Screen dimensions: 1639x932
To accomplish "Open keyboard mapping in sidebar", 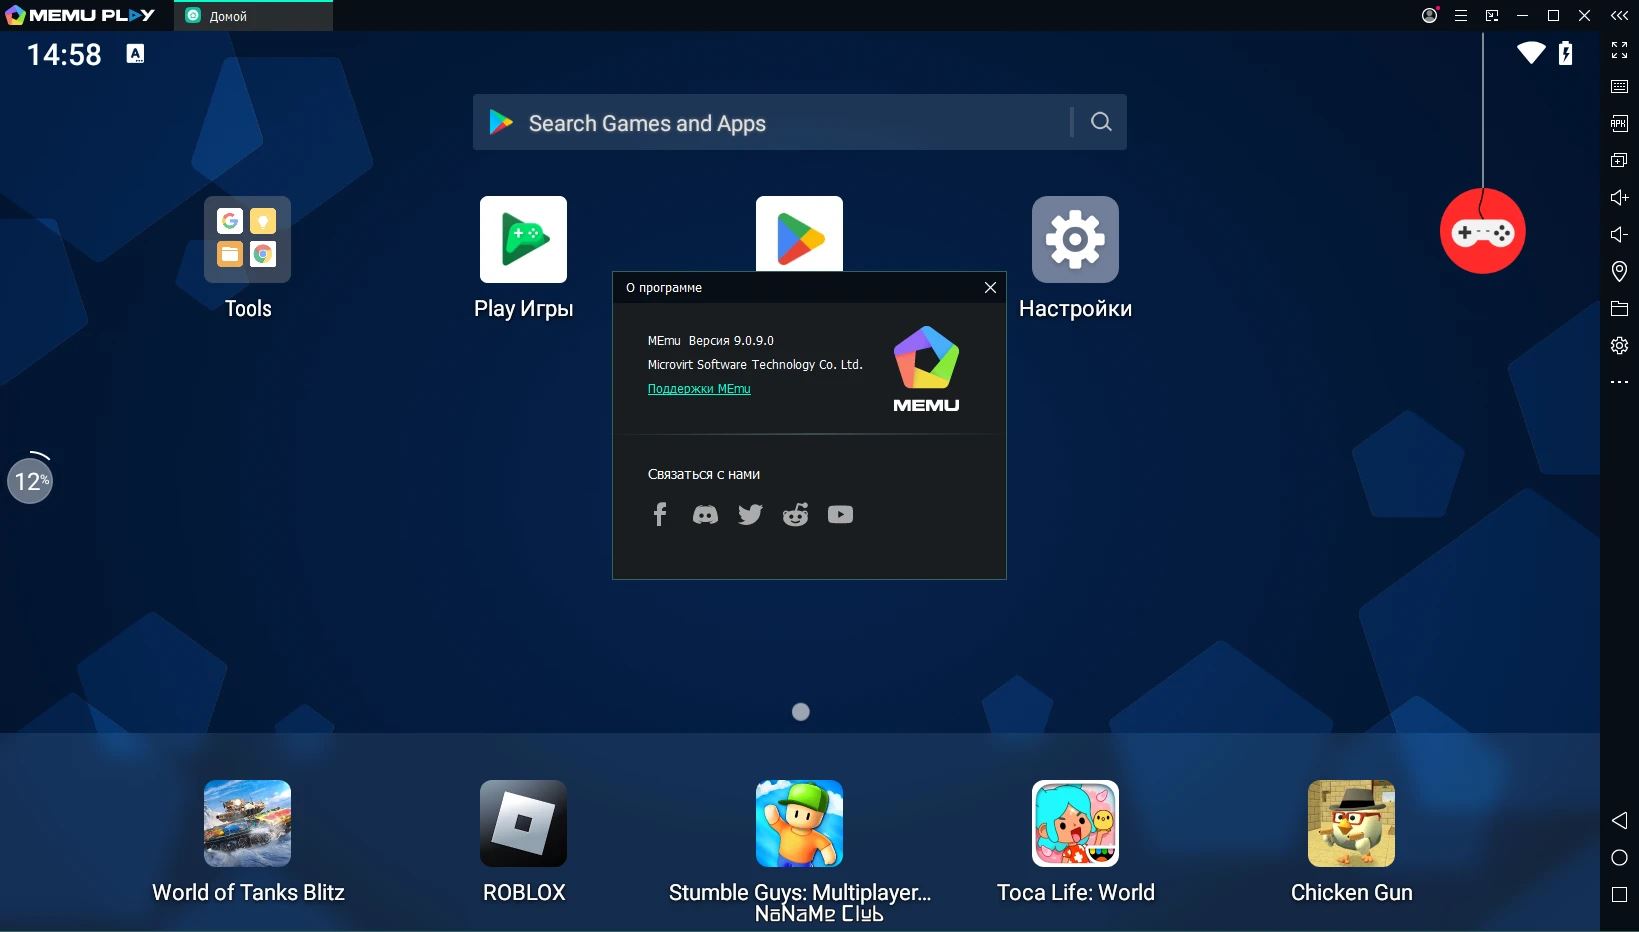I will click(x=1619, y=87).
